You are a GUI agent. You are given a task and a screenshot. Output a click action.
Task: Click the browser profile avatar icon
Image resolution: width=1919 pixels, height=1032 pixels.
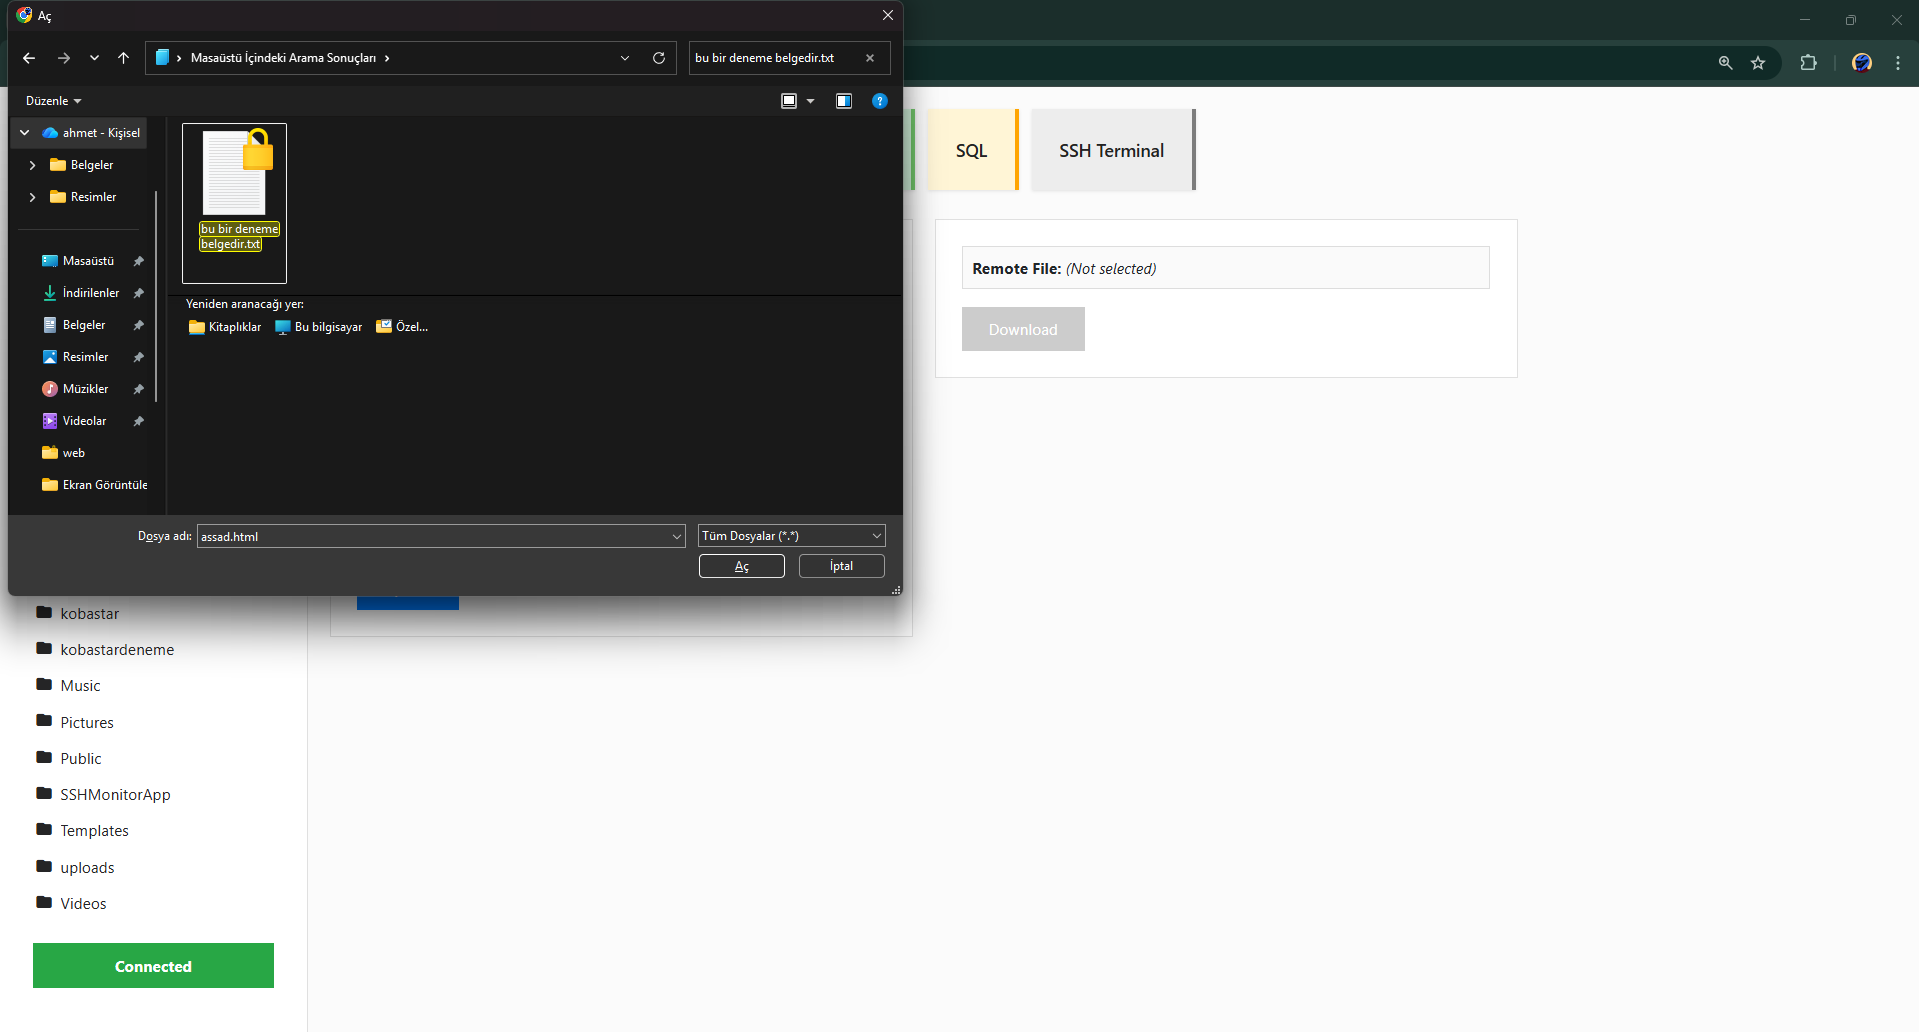pos(1861,62)
